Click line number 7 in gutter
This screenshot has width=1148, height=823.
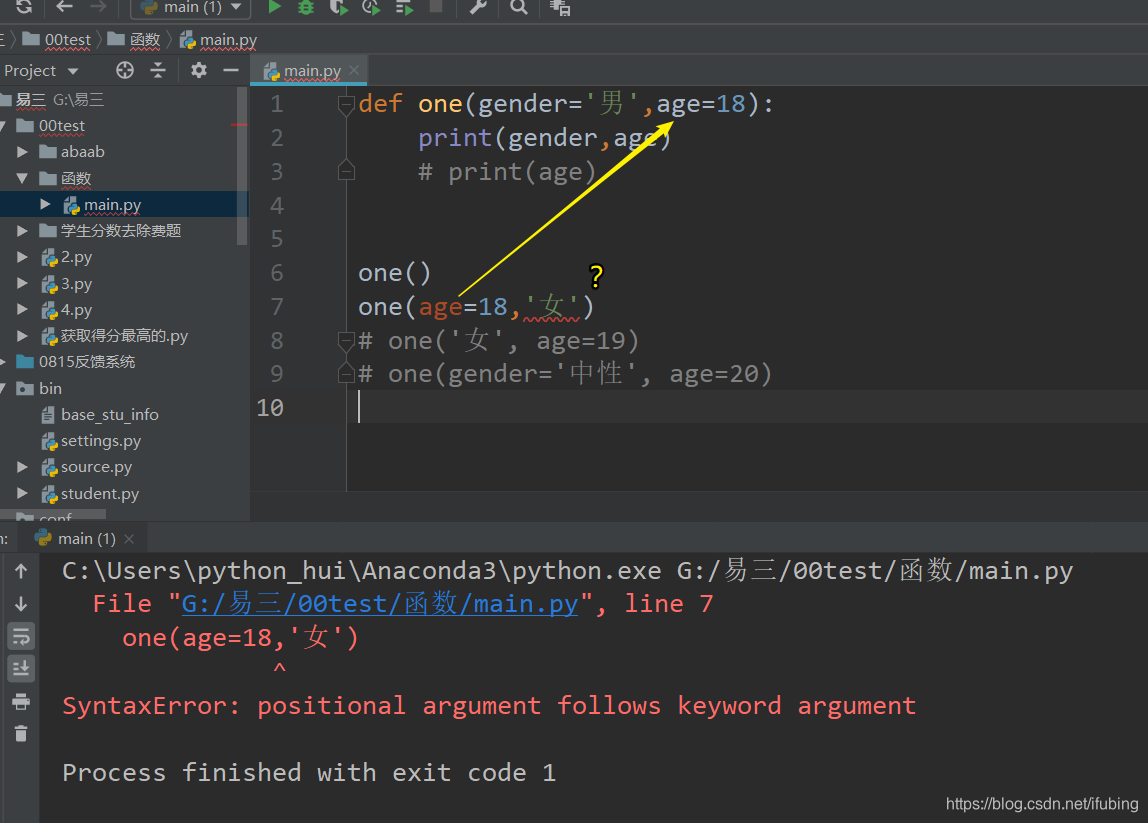277,306
